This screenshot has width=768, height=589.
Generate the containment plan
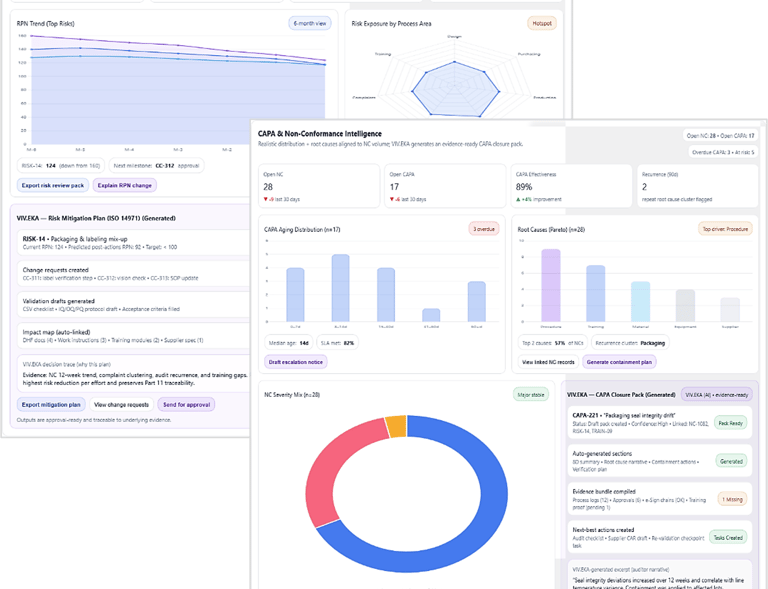coord(619,362)
